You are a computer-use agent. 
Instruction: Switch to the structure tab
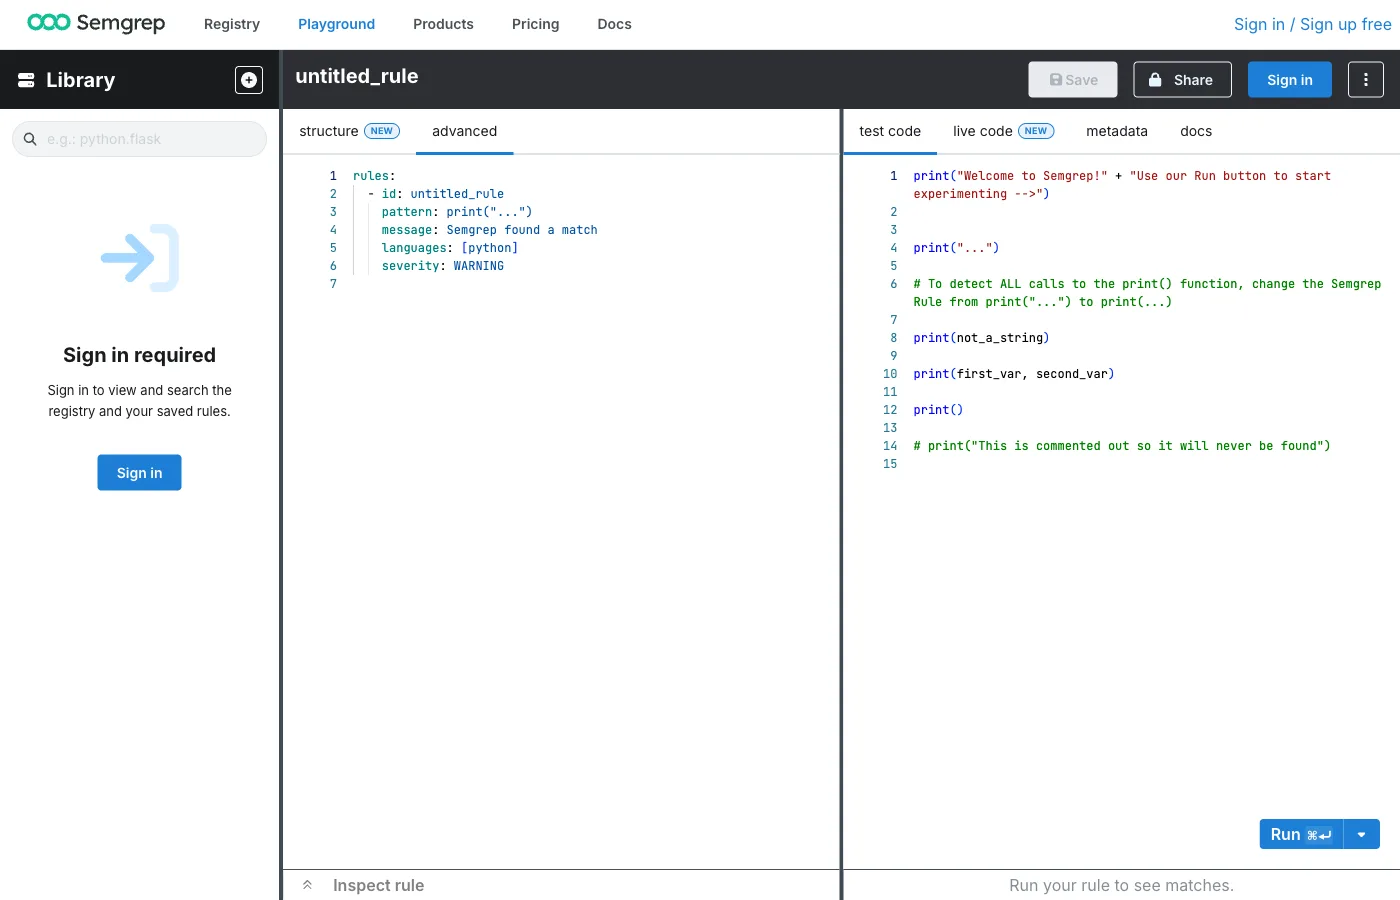(x=328, y=131)
